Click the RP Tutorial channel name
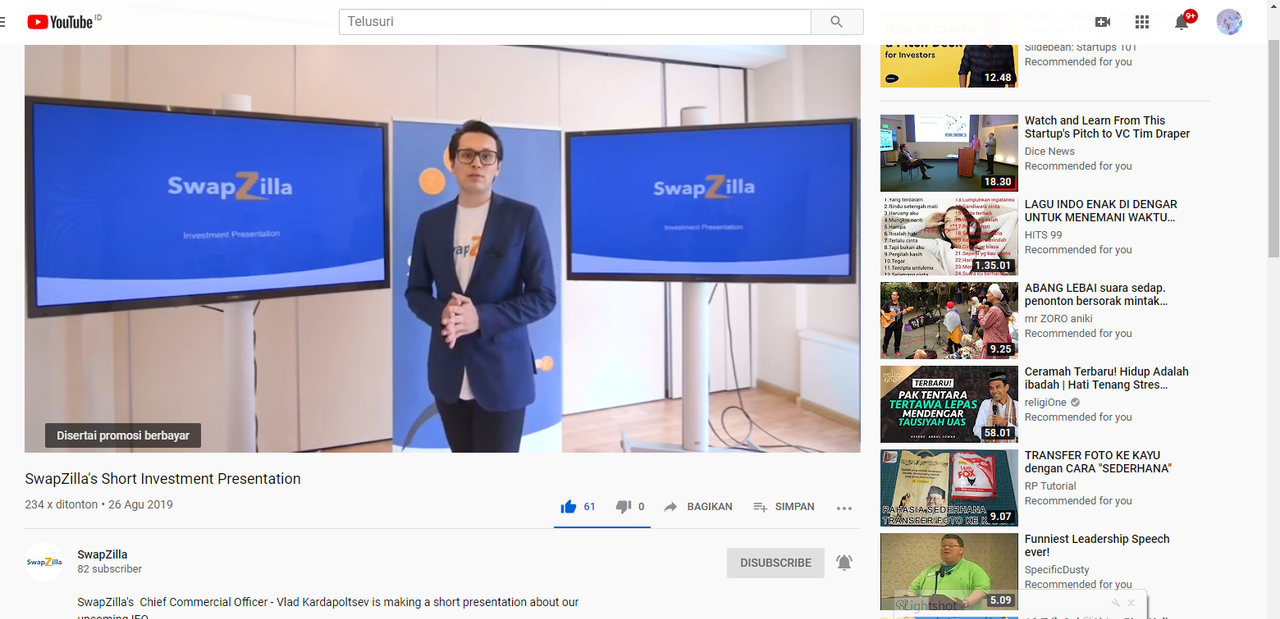Viewport: 1280px width, 619px height. pos(1050,487)
